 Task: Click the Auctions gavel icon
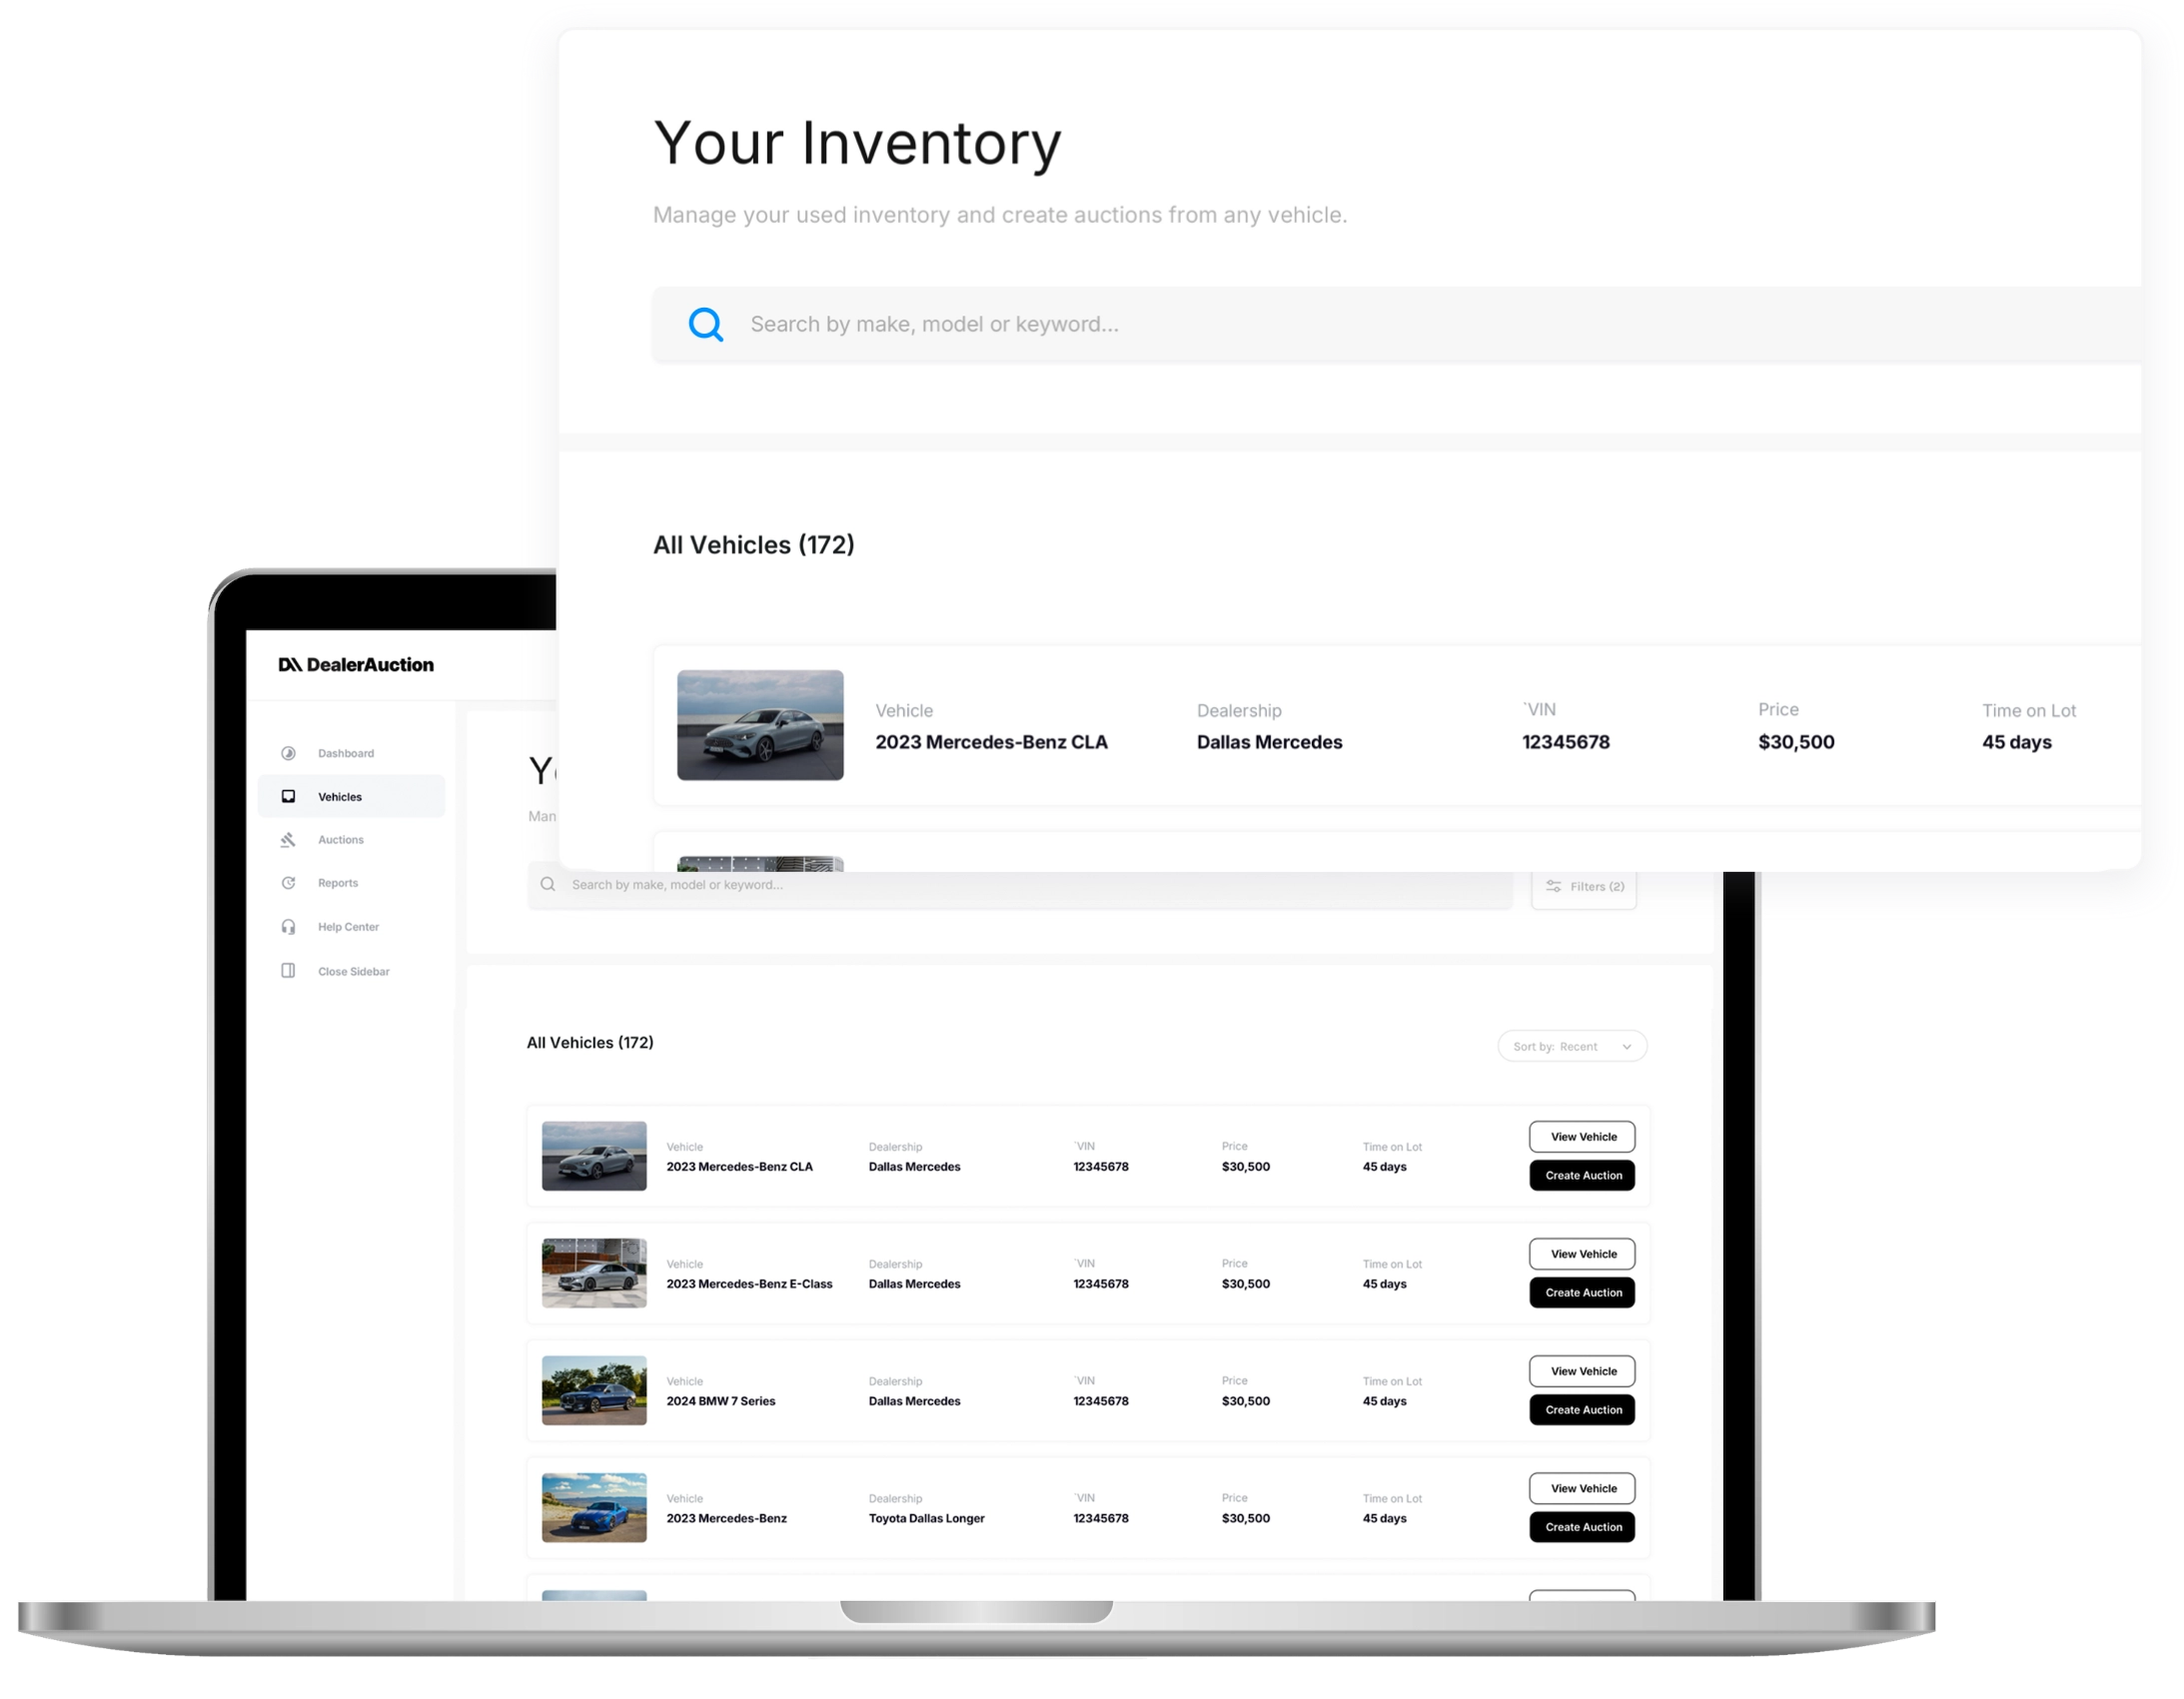tap(288, 840)
